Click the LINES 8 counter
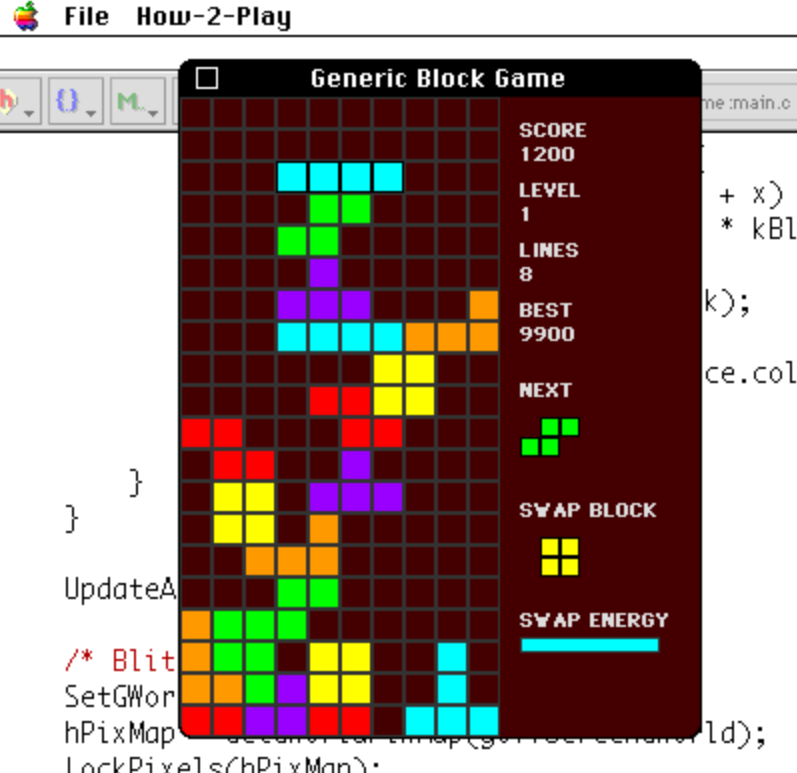Image resolution: width=797 pixels, height=773 pixels. (548, 262)
